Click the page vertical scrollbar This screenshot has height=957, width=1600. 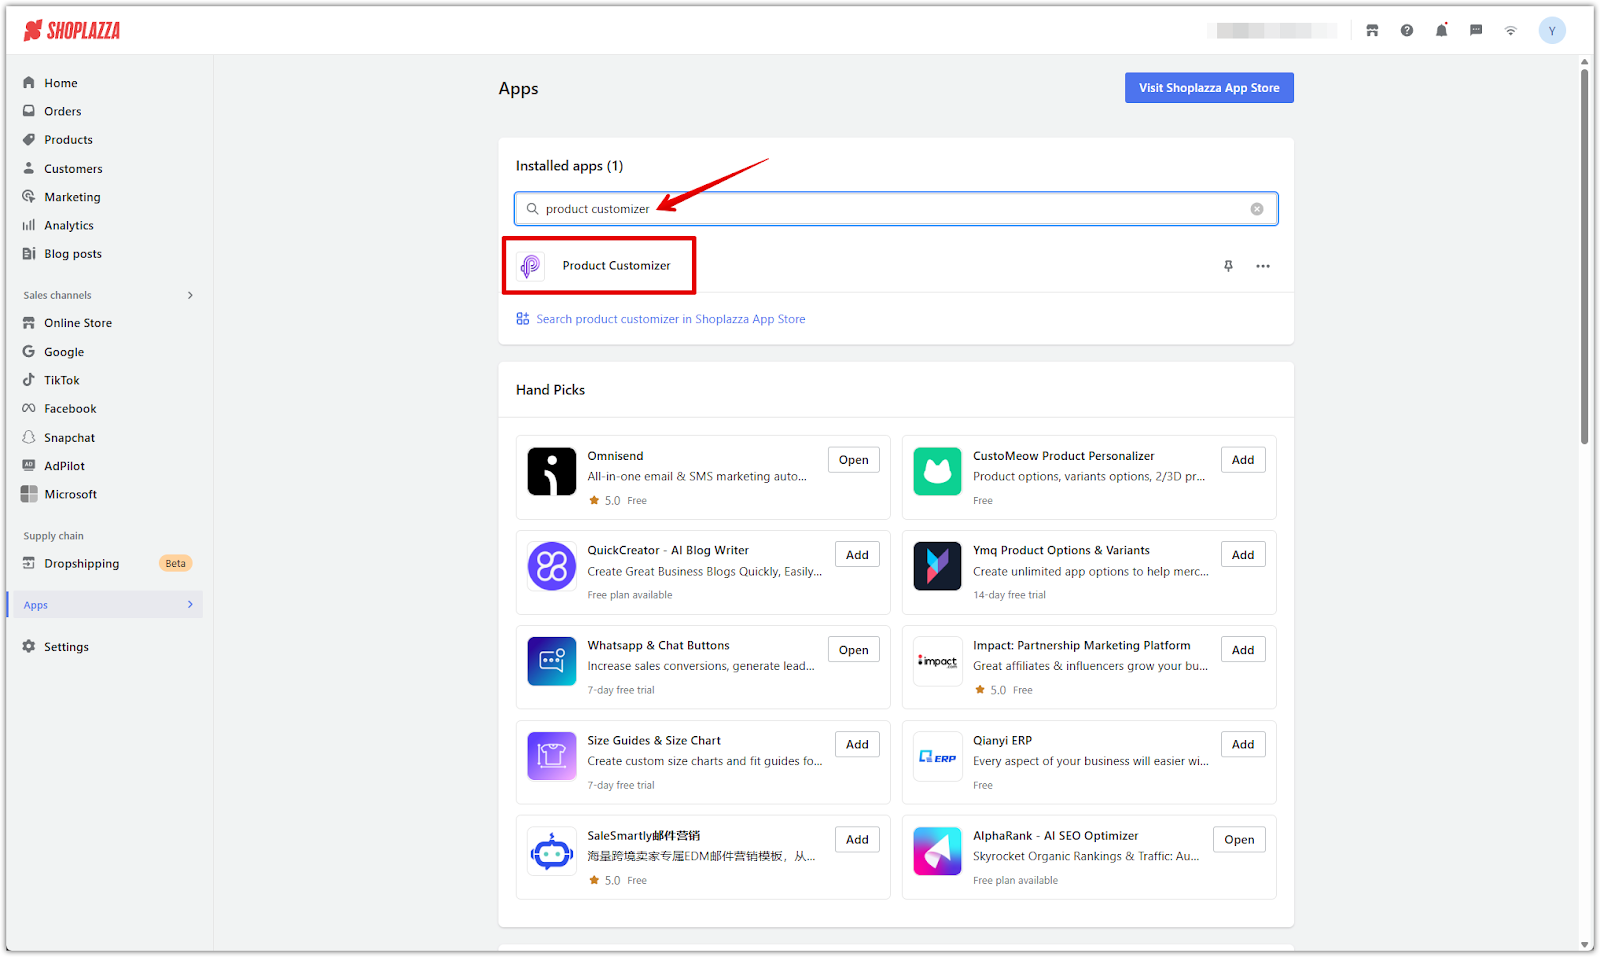coord(1585,256)
